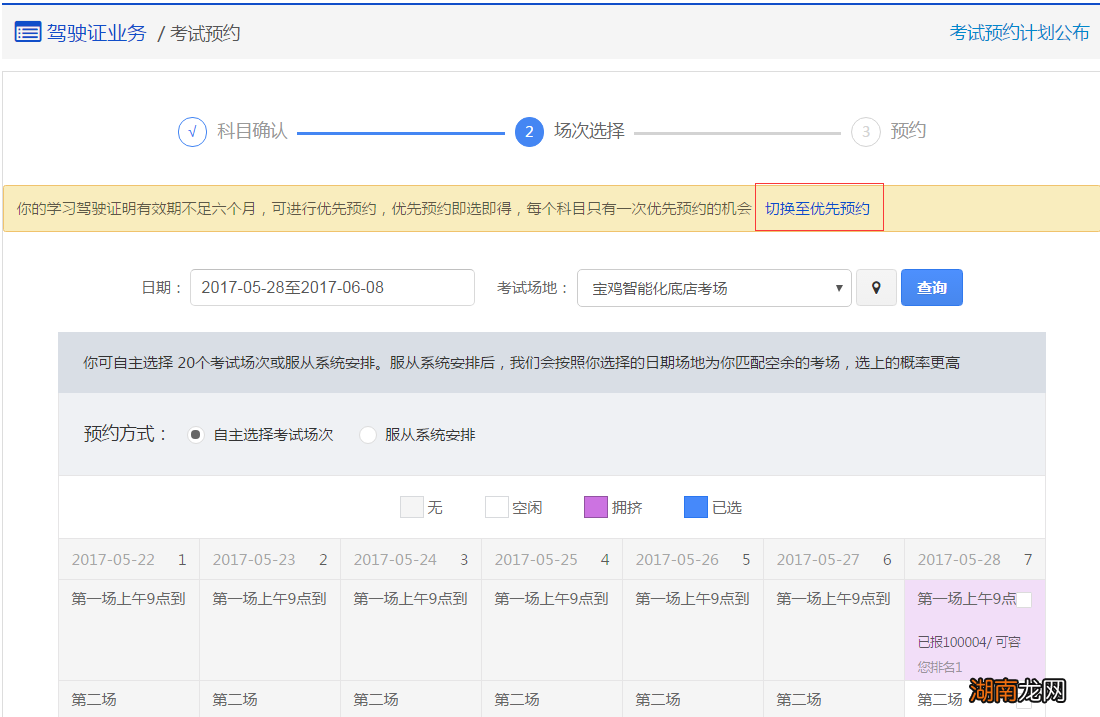Tick the checkbox for 2017-05-28 第一场
The width and height of the screenshot is (1100, 717).
(x=1024, y=599)
